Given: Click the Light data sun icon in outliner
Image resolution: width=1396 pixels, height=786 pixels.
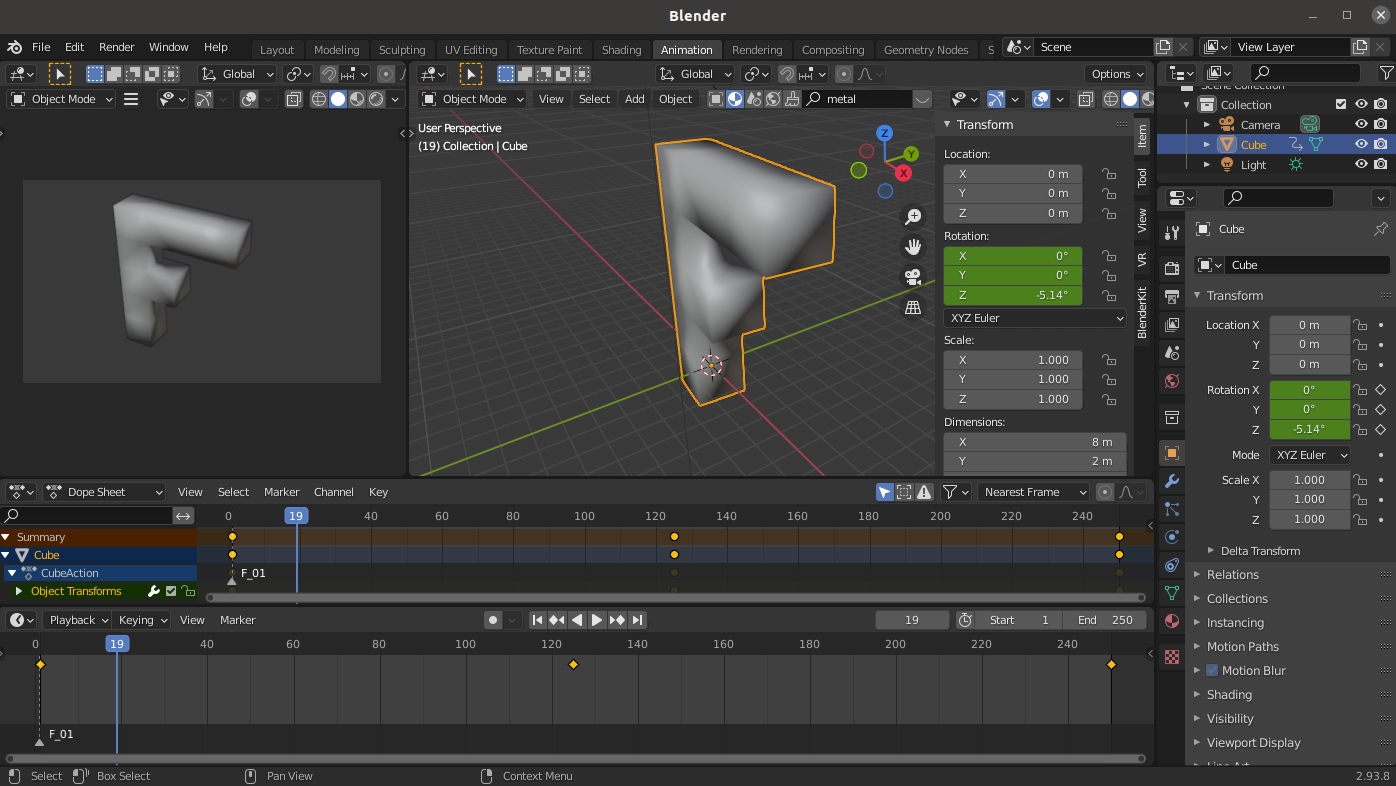Looking at the screenshot, I should [1296, 164].
